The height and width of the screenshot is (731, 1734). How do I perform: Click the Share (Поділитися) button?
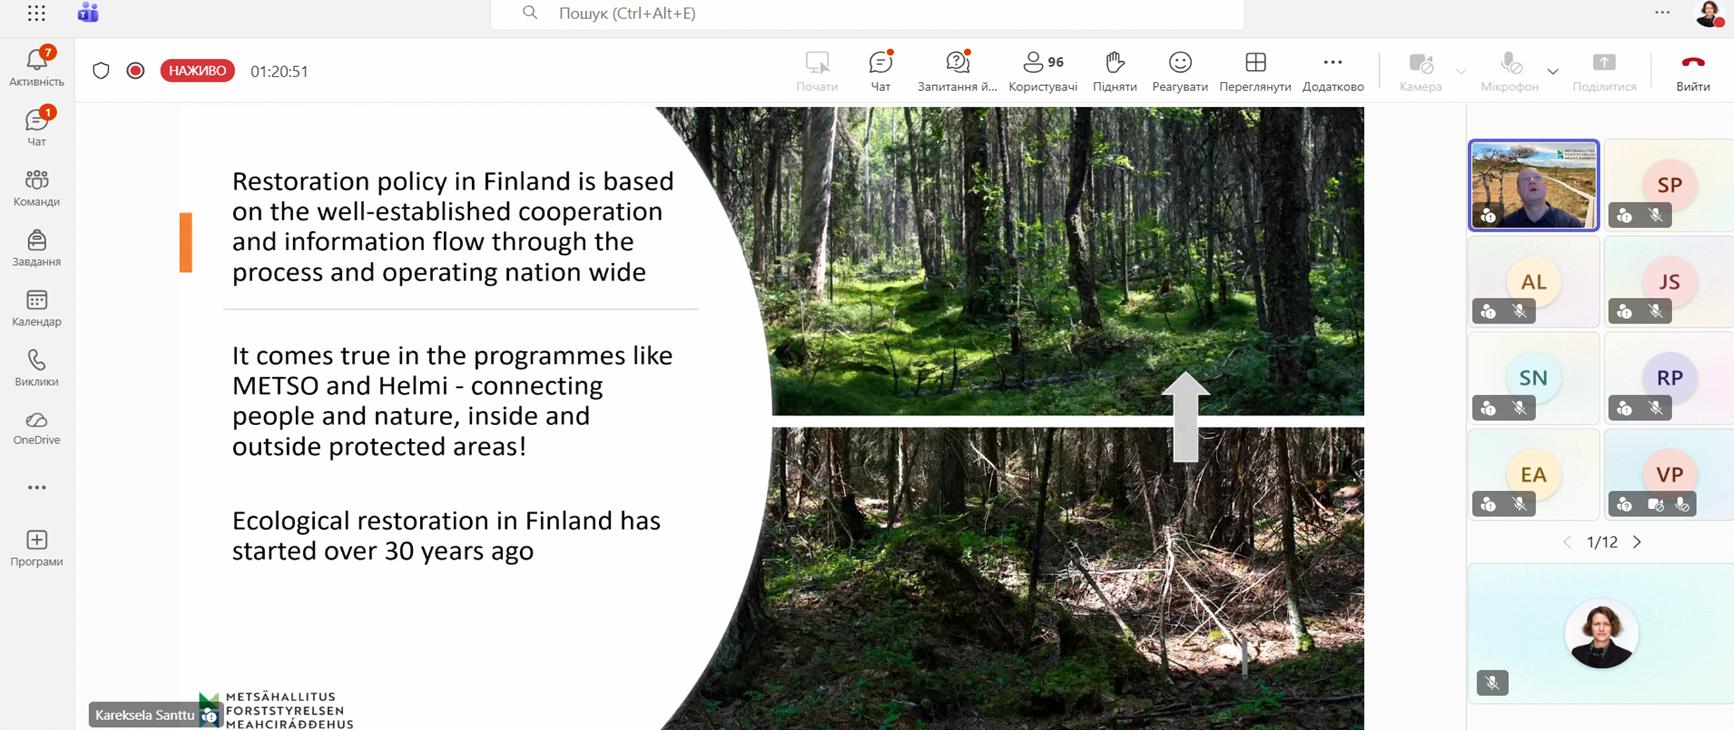pyautogui.click(x=1604, y=71)
